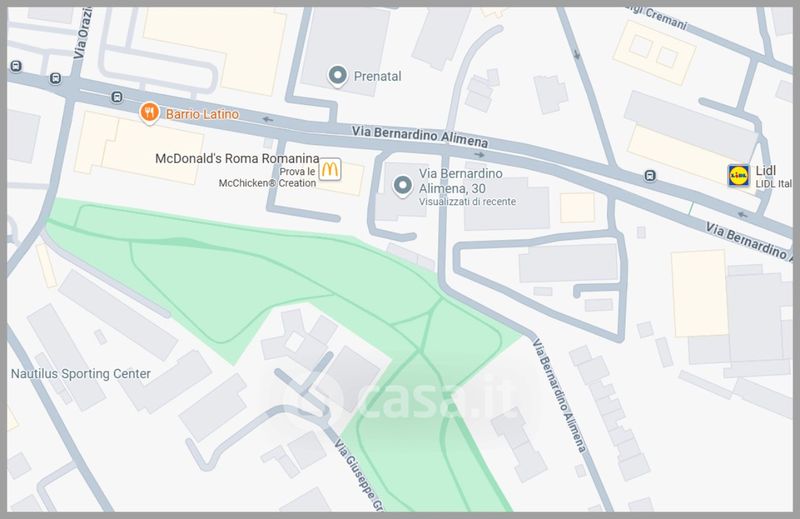Select the bus stop icon left of Barrio Latino

(117, 97)
